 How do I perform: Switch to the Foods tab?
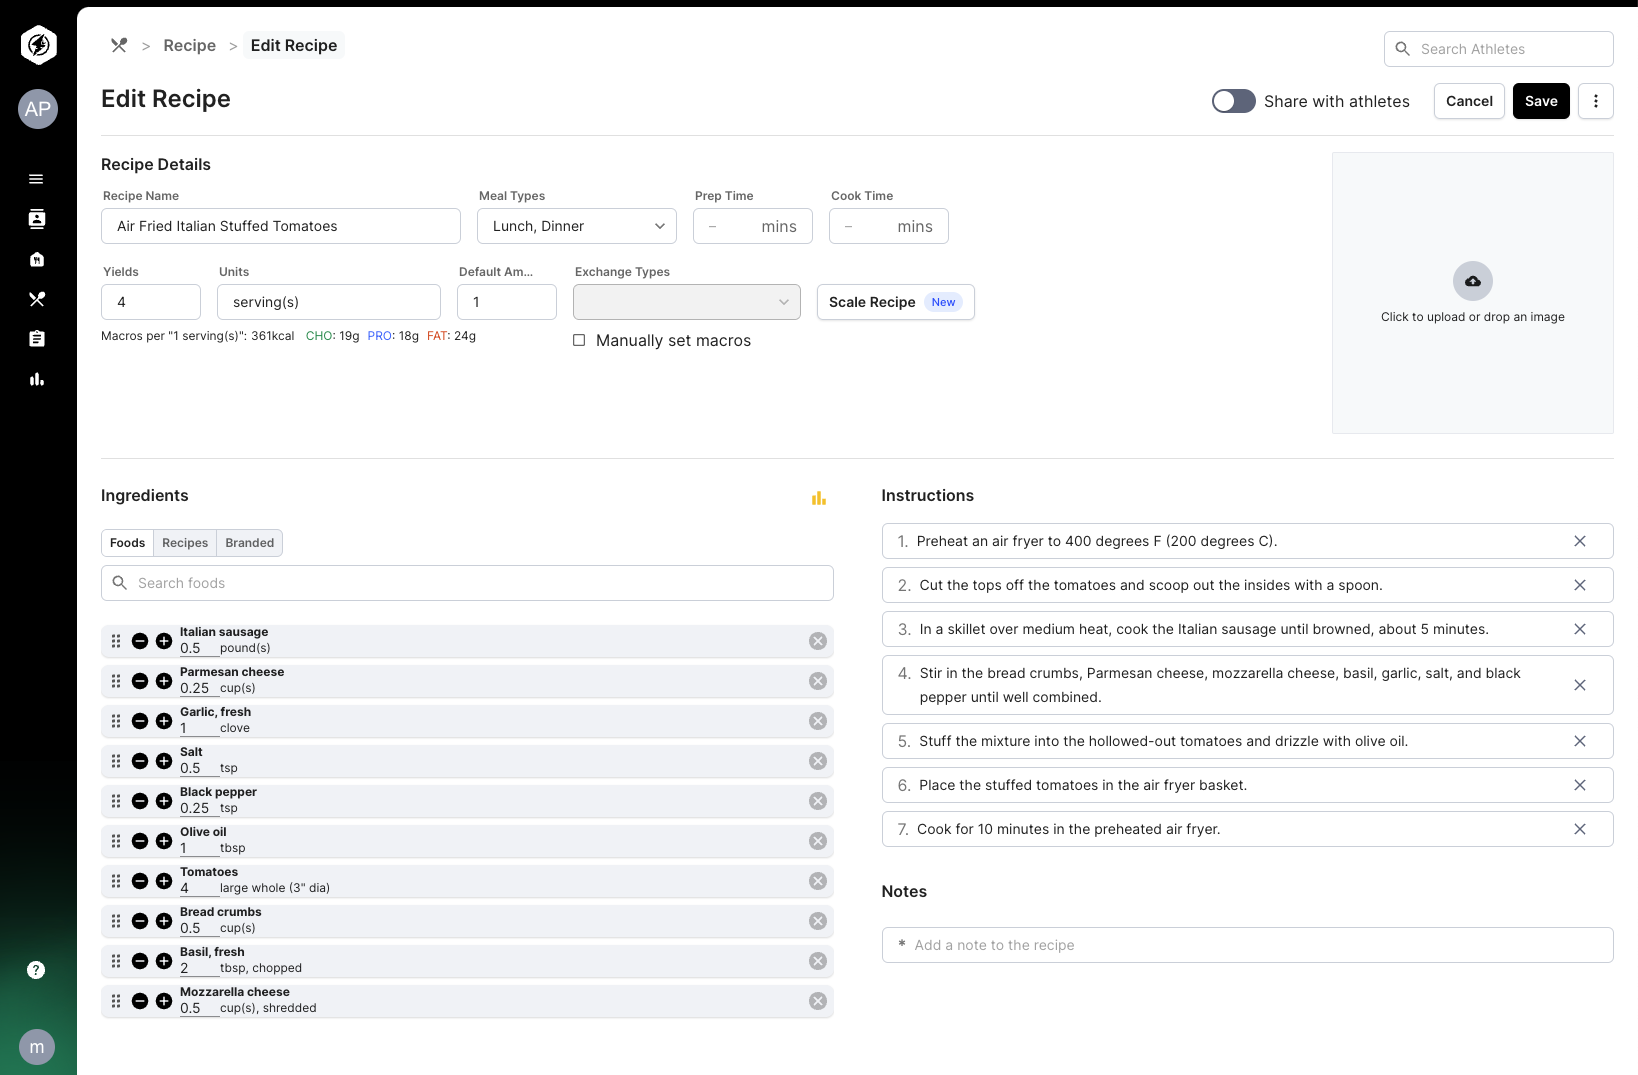pyautogui.click(x=128, y=543)
